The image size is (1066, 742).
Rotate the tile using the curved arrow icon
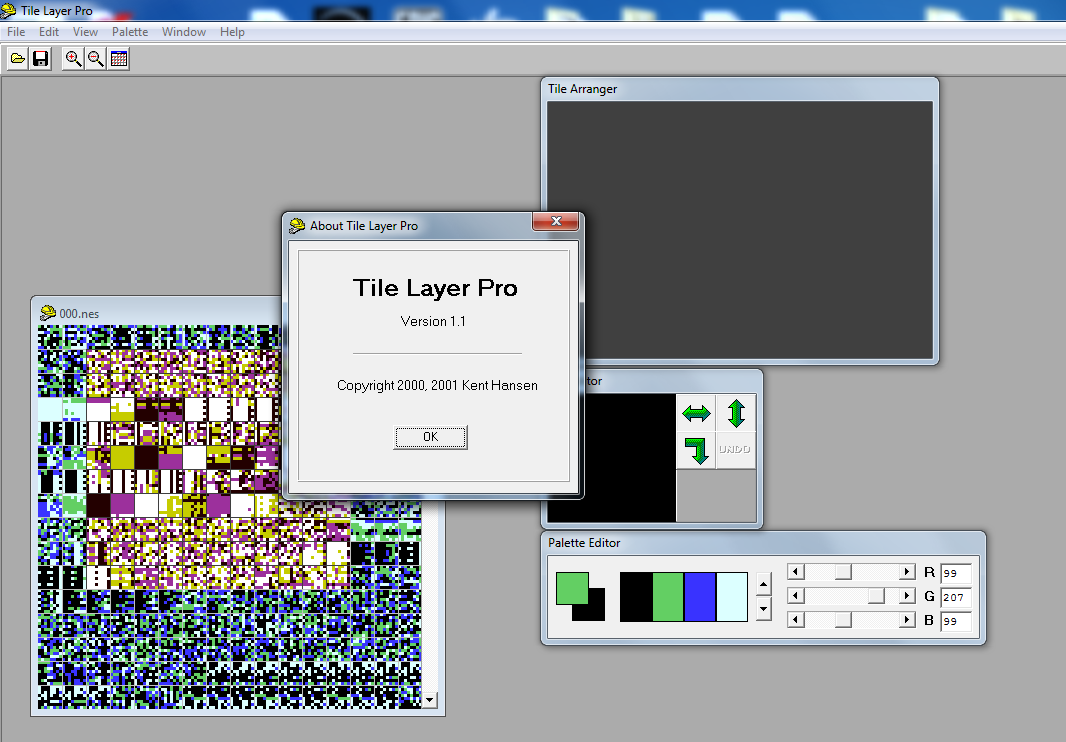click(x=696, y=450)
